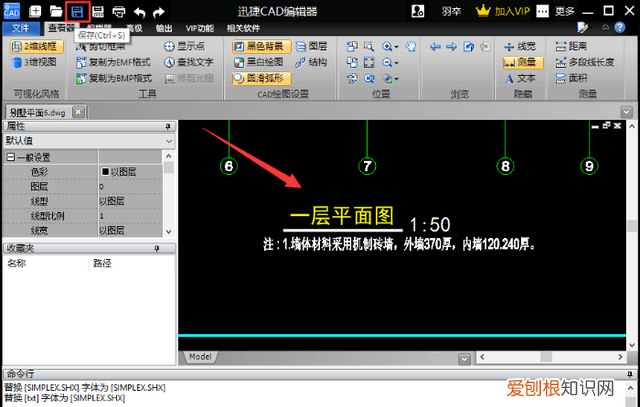This screenshot has height=407, width=640.
Task: Select the Model layout tab
Action: tap(200, 357)
